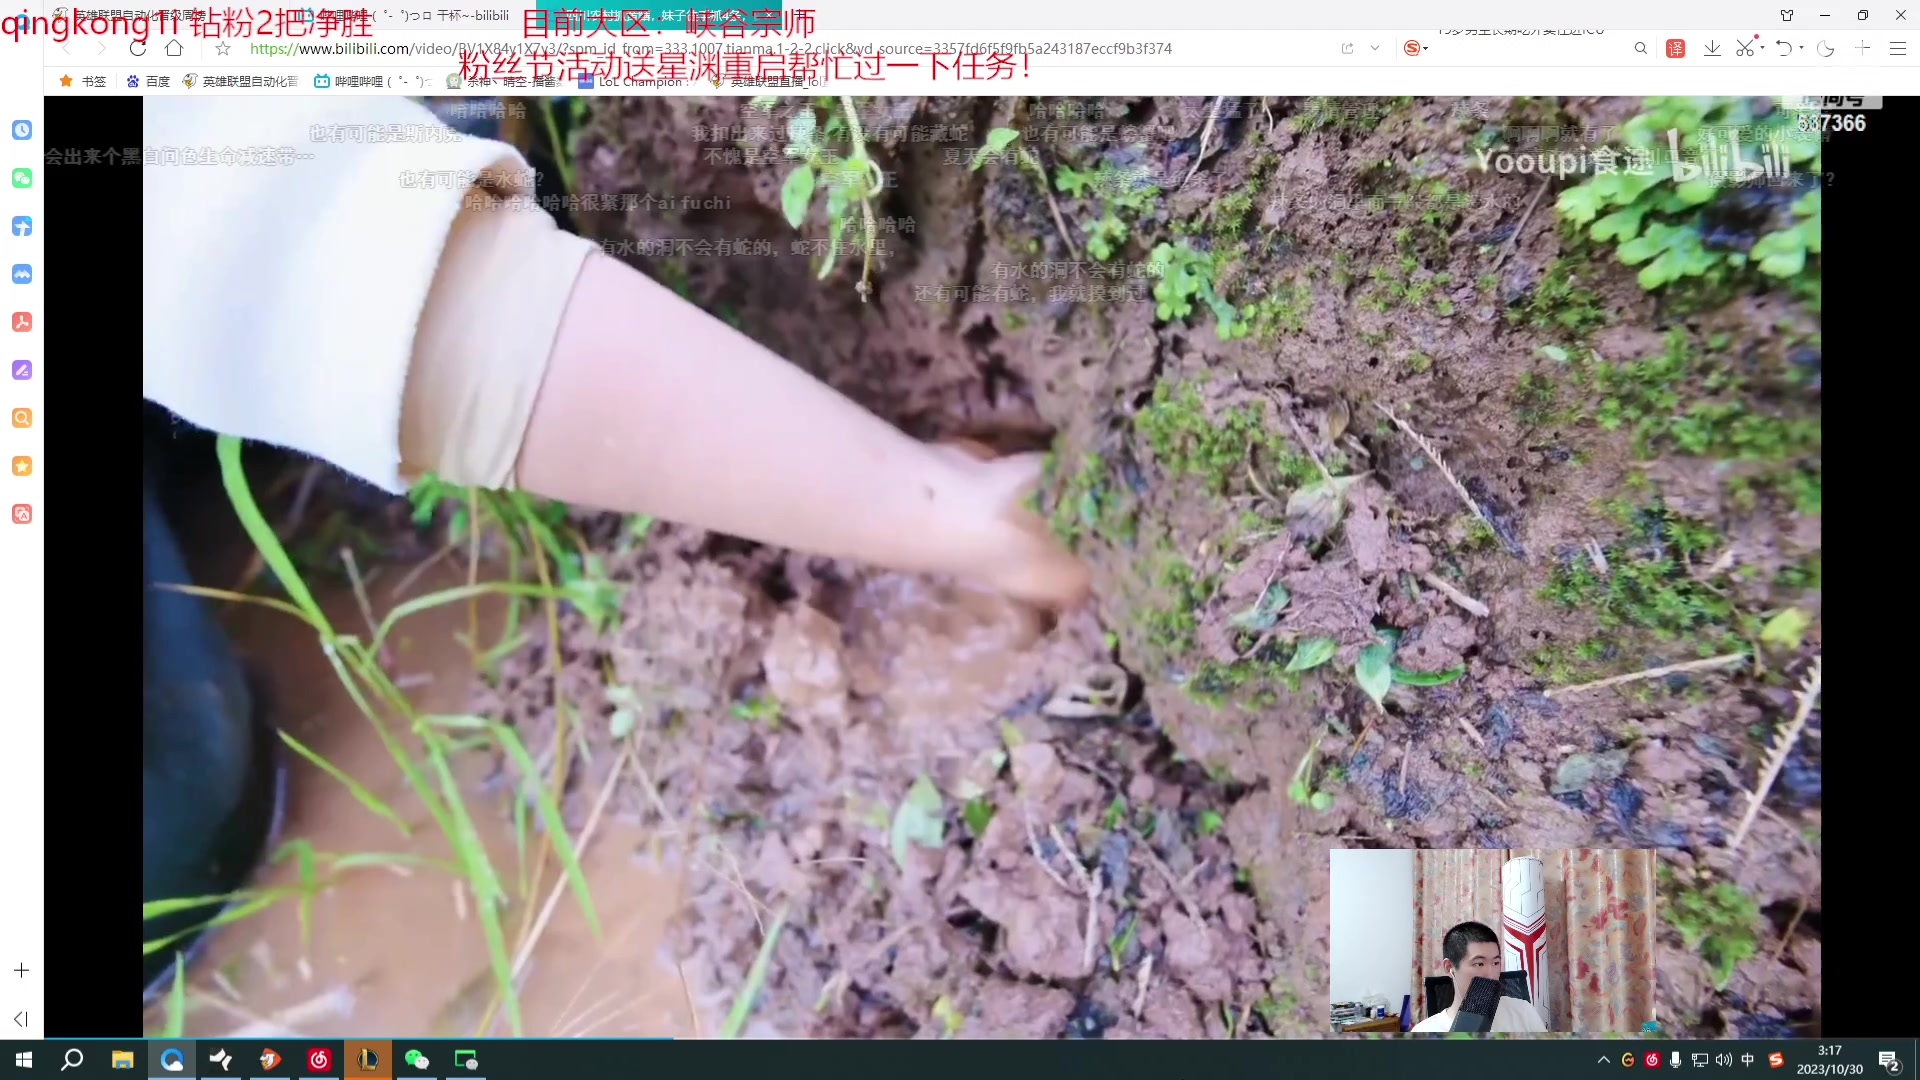Open the skin (shirt) icon in title bar
Image resolution: width=1920 pixels, height=1080 pixels.
tap(1787, 15)
